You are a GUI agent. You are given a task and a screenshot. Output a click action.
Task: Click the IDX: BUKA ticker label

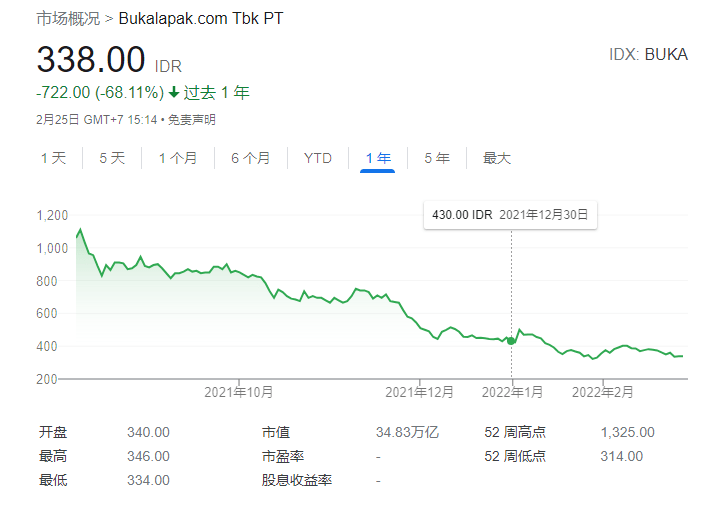click(x=648, y=55)
